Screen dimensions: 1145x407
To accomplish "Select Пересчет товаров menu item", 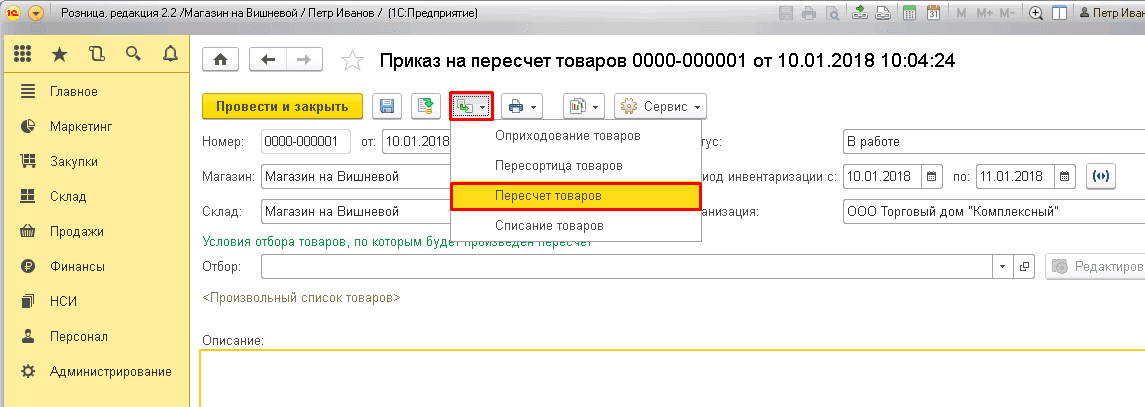I will [x=575, y=196].
